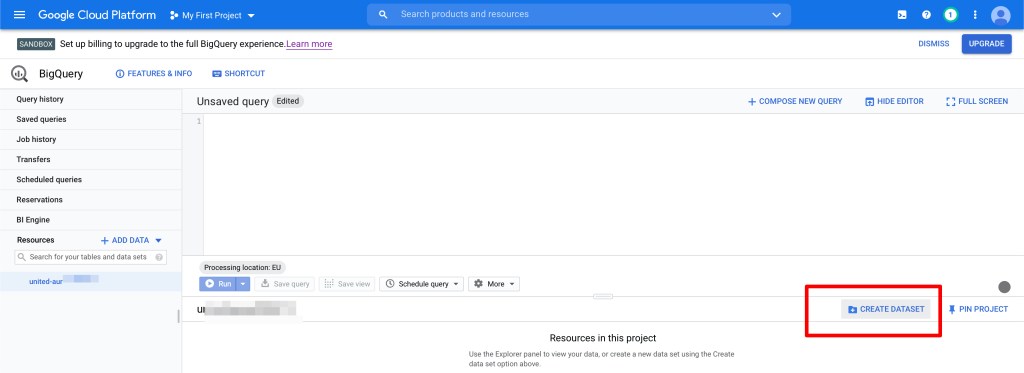Screen dimensions: 1024x373
Task: Select the united-aur project in Resources
Action: 91,281
